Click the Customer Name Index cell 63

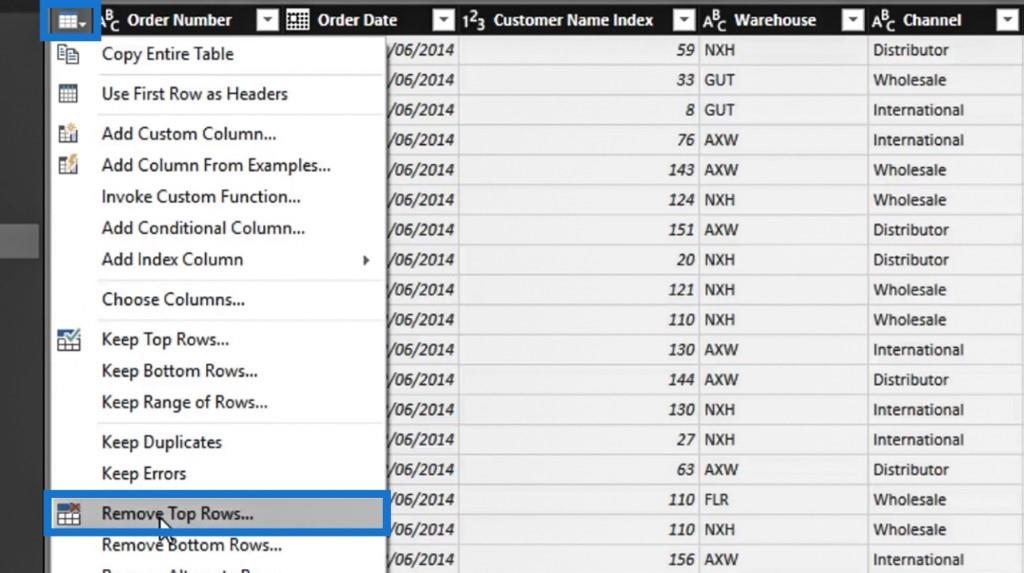[579, 470]
